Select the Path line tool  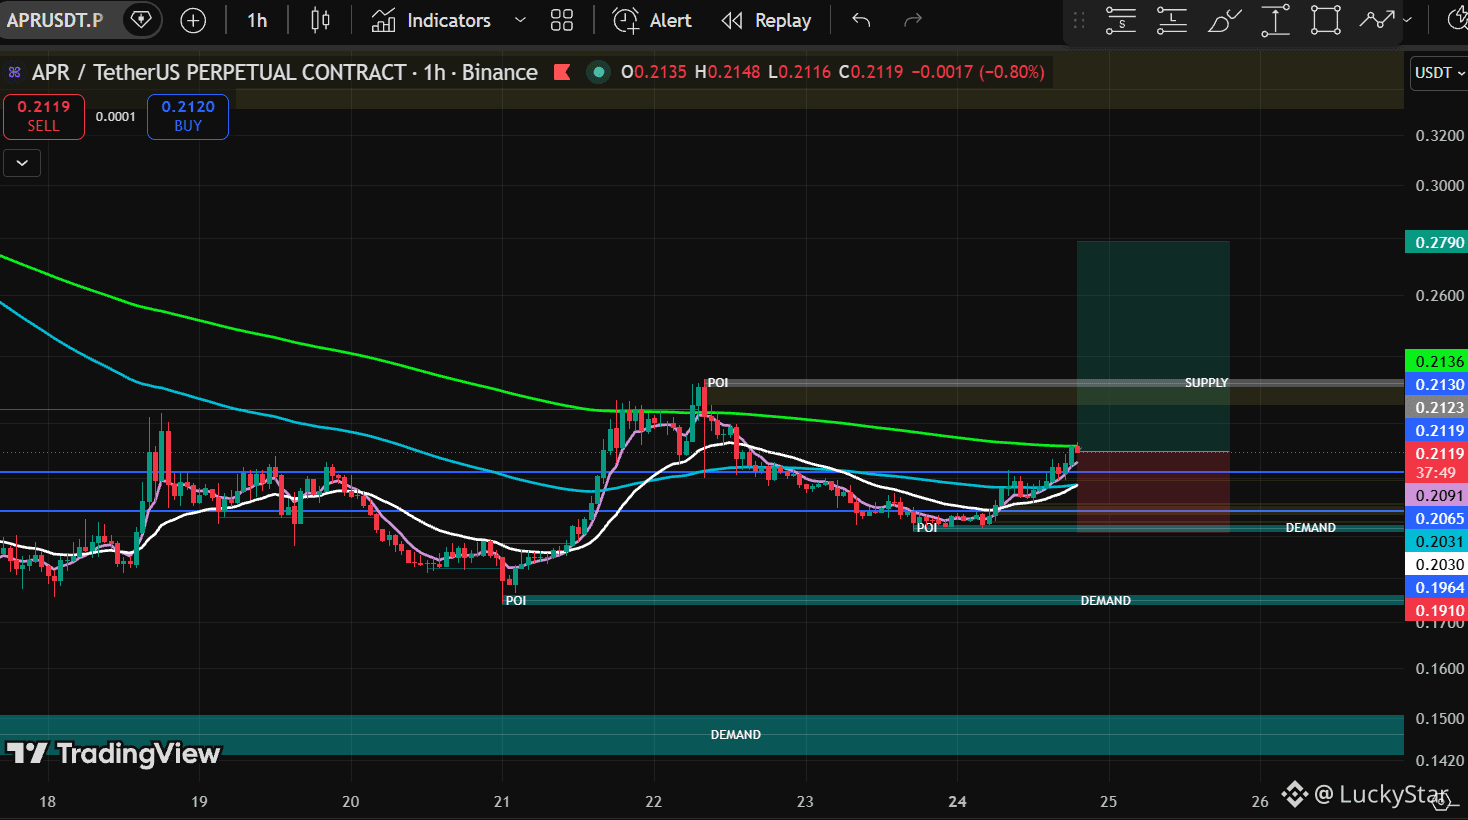pos(1377,20)
